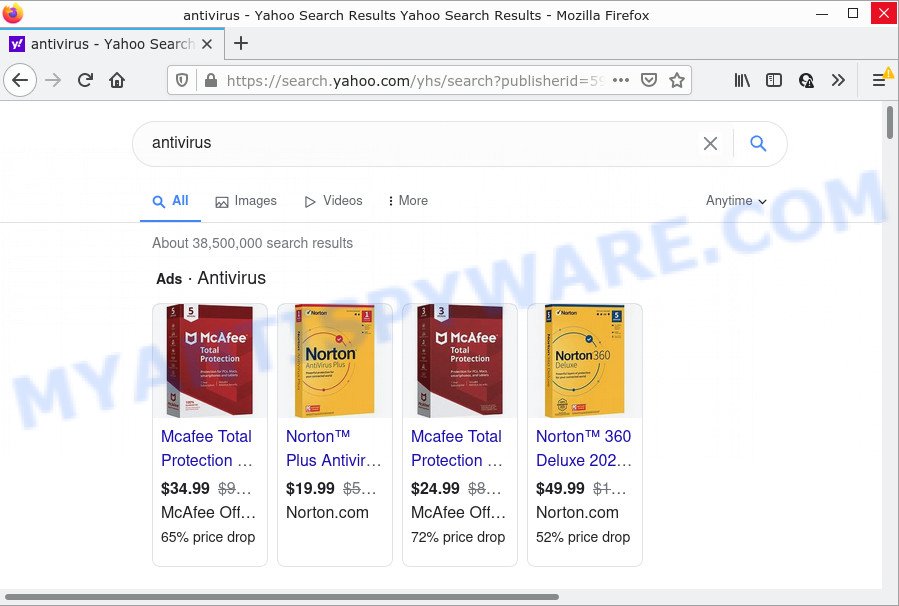Open Norton 360 Deluxe $49.99 link
The image size is (899, 606).
[x=584, y=448]
